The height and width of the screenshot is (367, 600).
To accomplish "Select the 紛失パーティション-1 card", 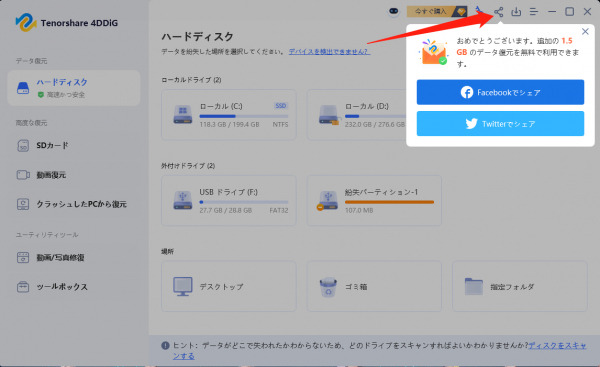I will 374,200.
